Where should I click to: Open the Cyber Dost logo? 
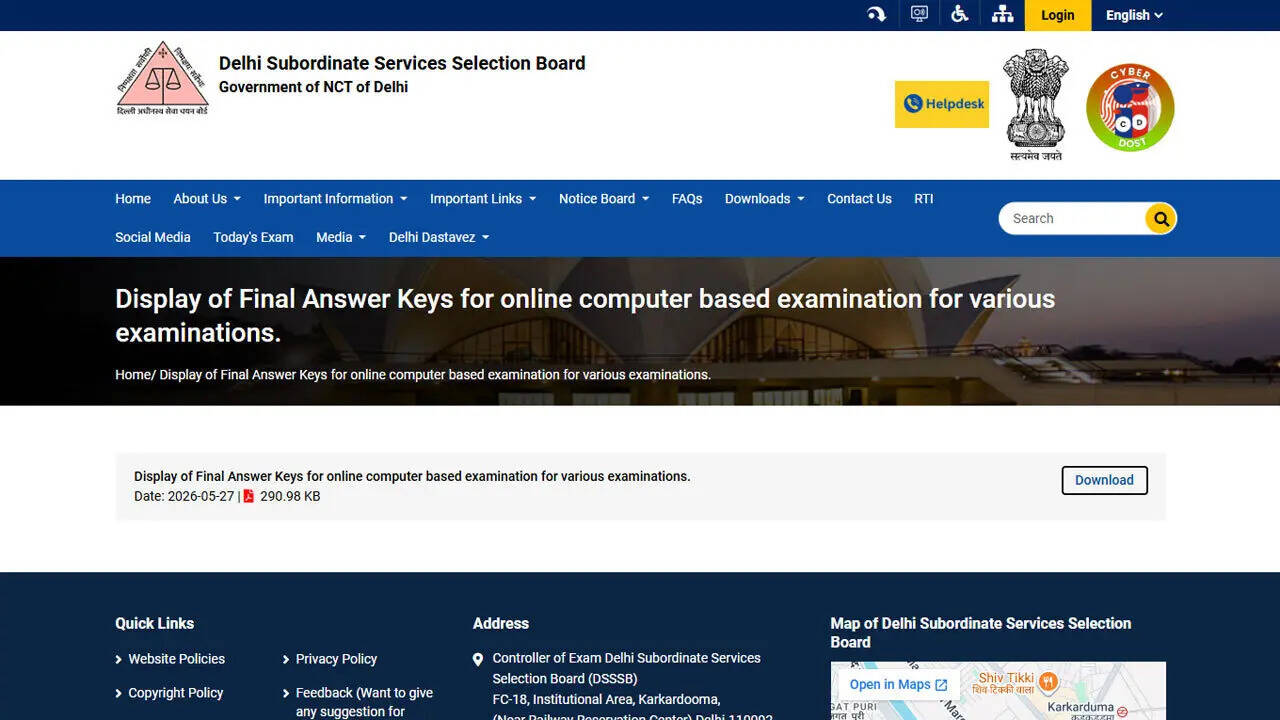(x=1130, y=107)
